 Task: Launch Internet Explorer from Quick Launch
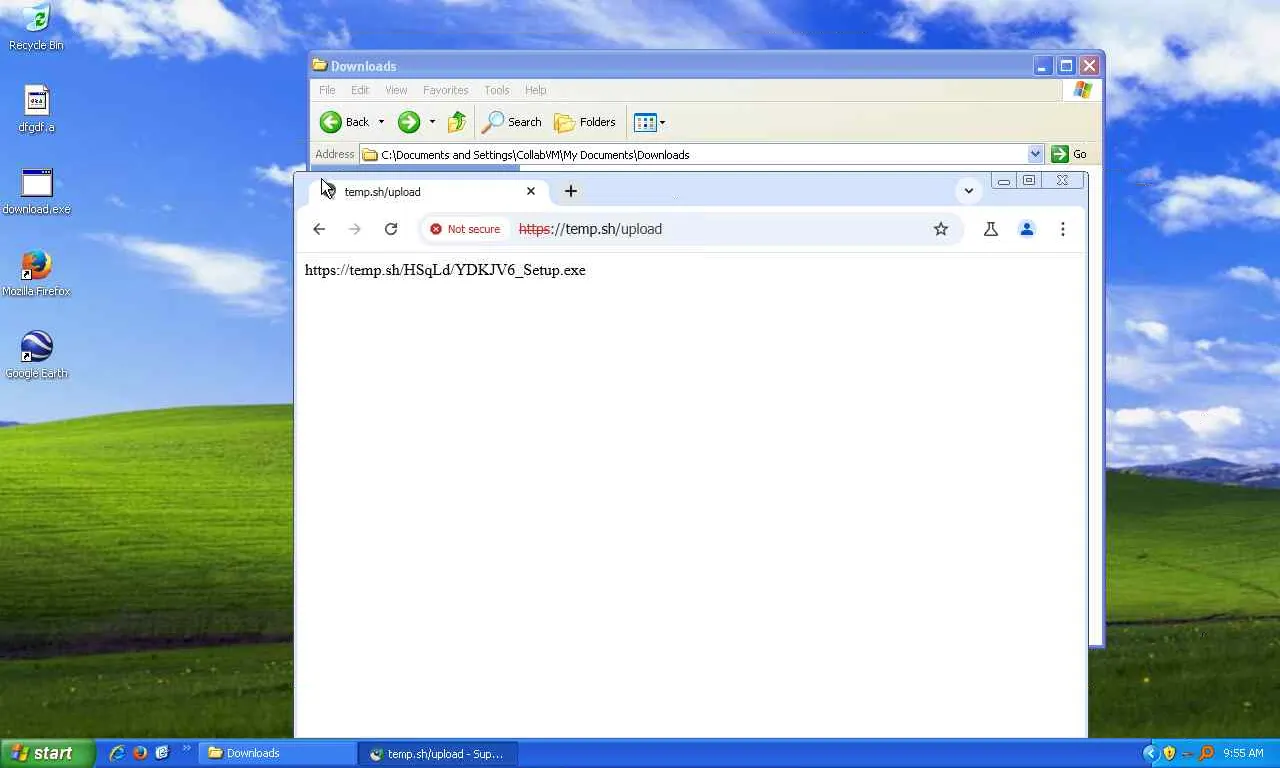118,753
